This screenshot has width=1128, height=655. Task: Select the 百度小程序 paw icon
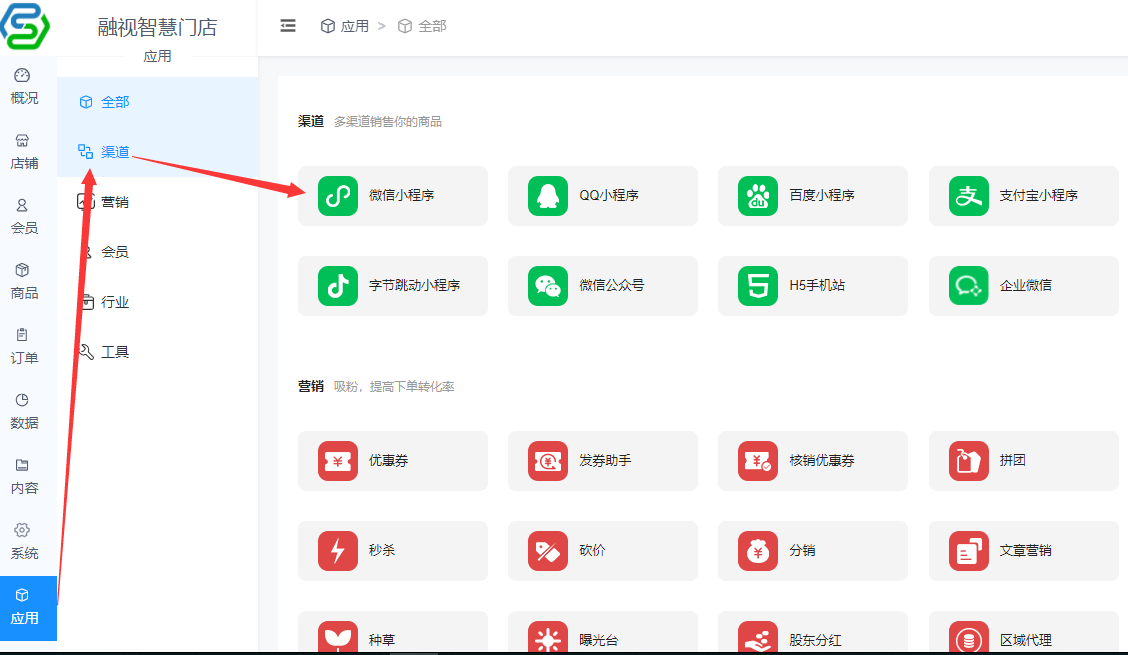758,196
